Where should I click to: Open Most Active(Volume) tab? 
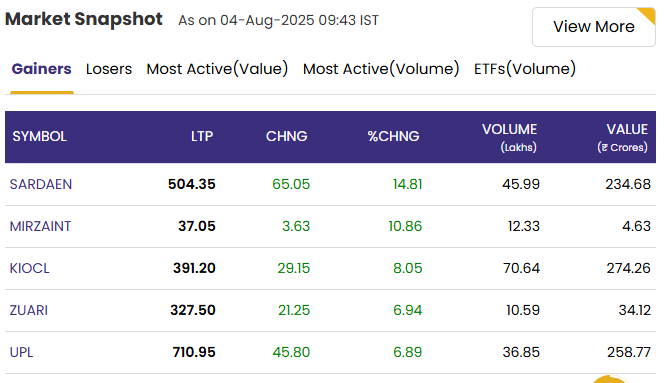(x=381, y=69)
